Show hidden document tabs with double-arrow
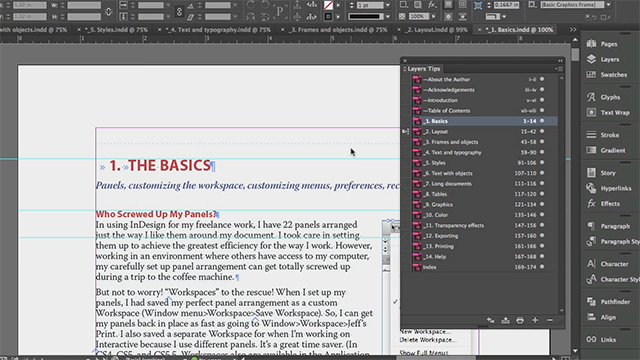Screen dimensions: 640x360 573,30
